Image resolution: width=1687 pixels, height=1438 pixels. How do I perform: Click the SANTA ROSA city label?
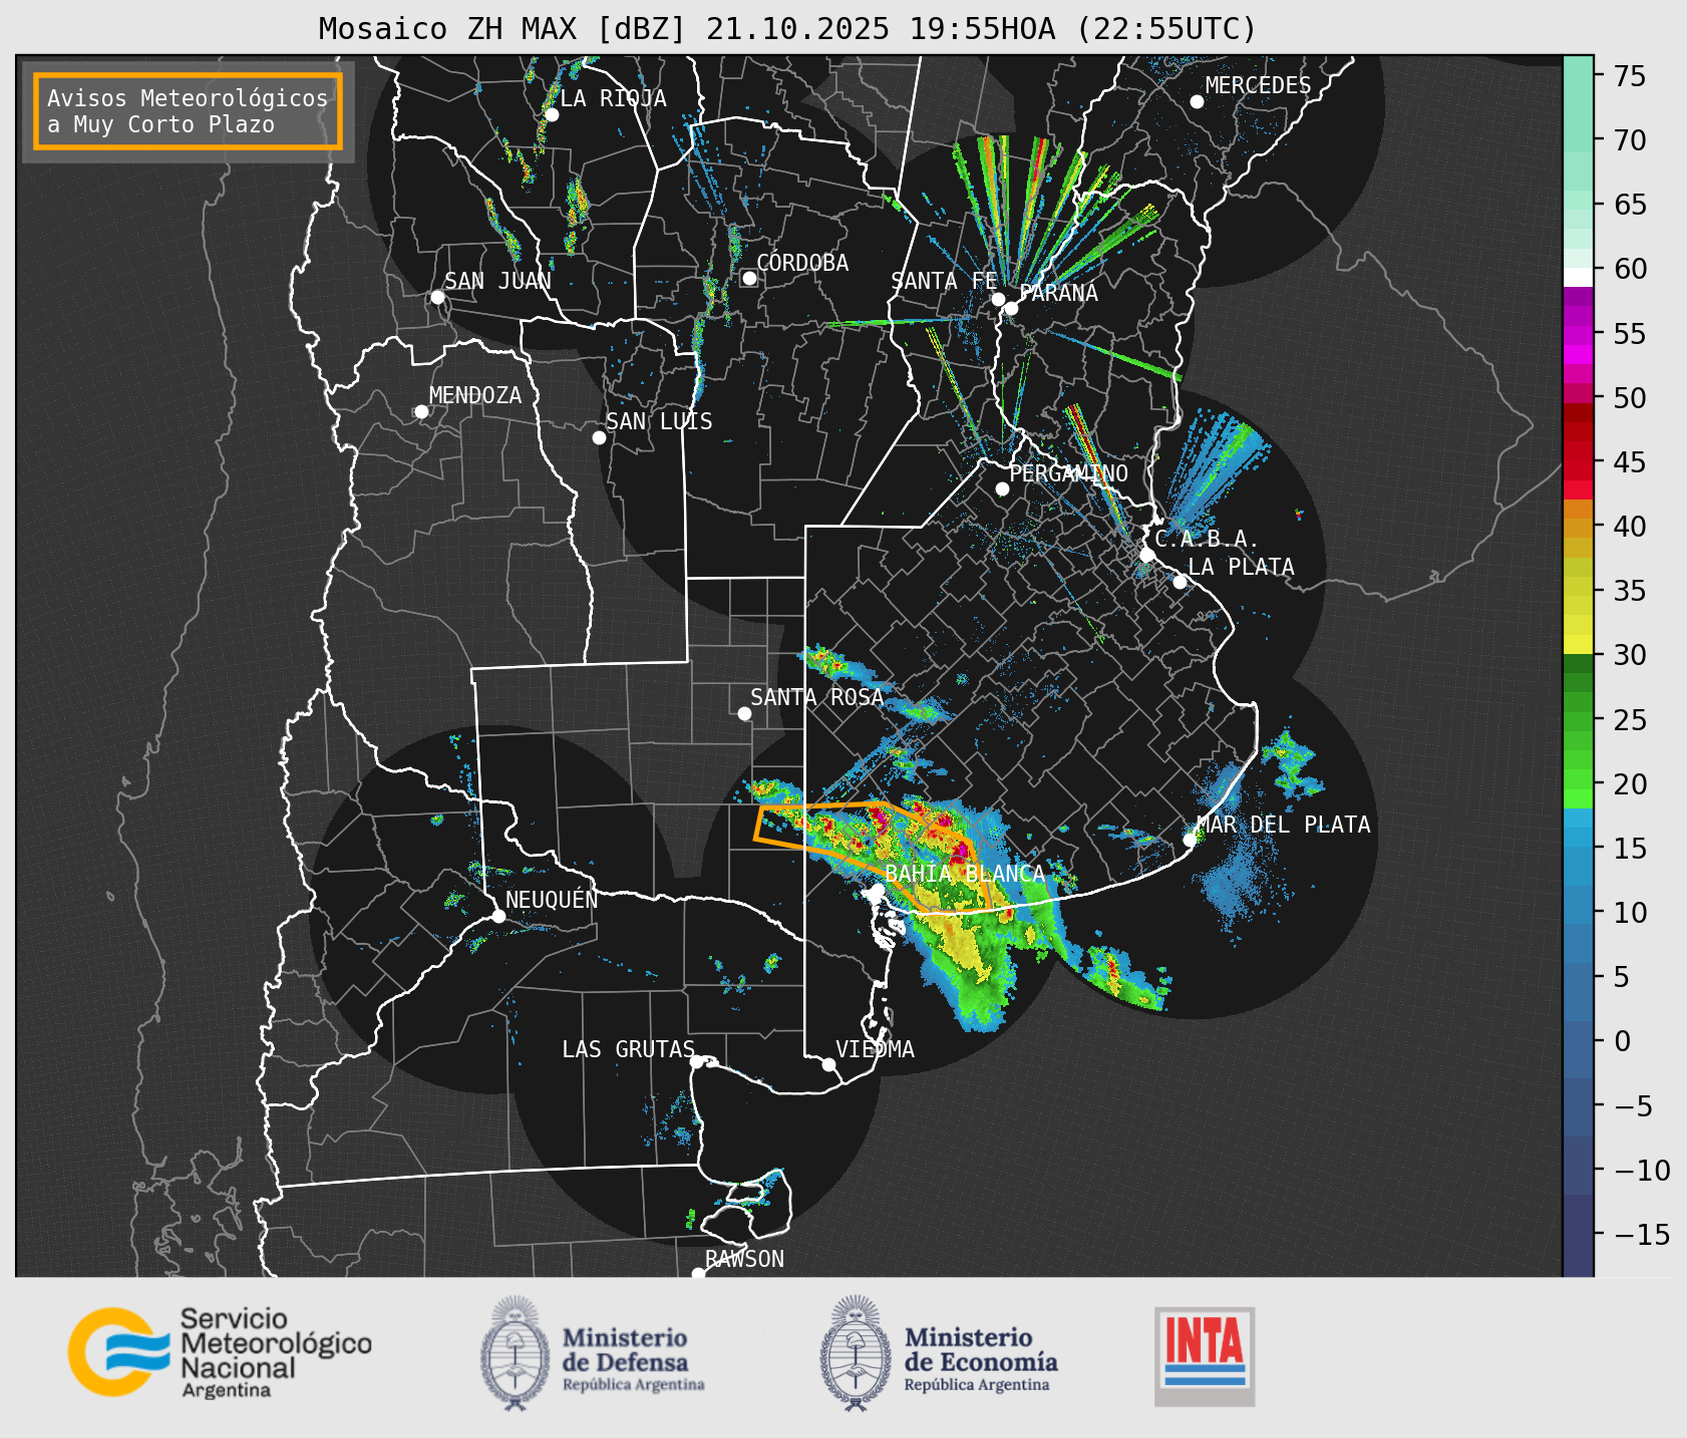pos(817,697)
